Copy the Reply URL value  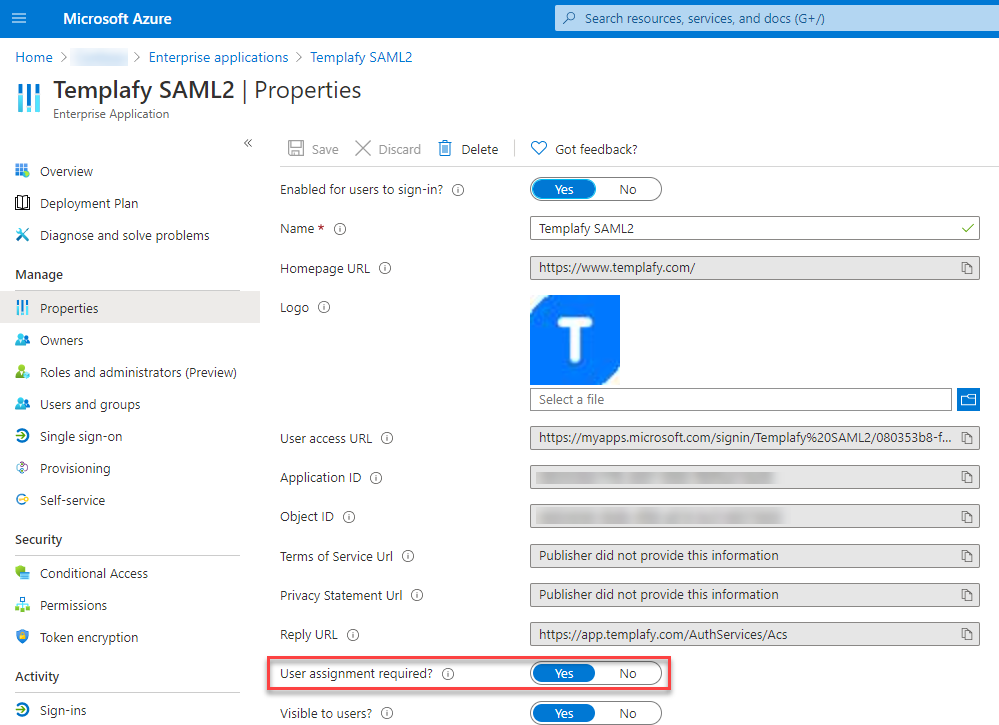point(966,635)
